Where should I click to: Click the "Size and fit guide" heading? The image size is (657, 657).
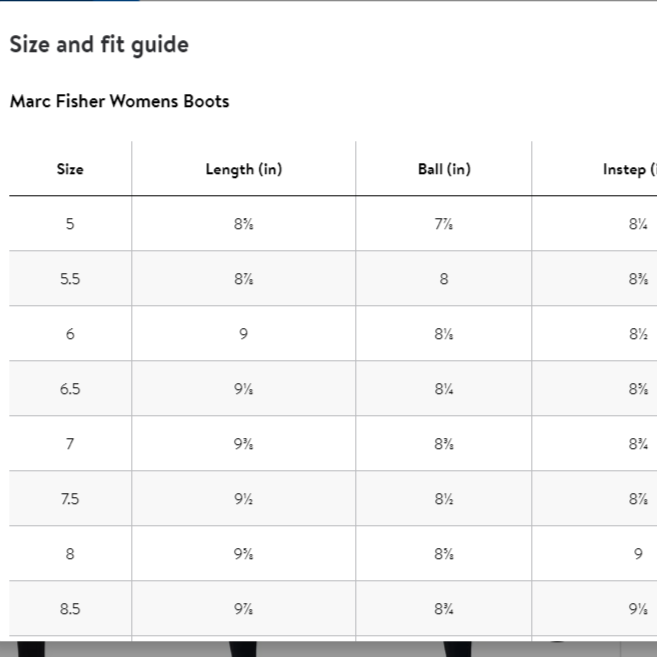coord(99,45)
